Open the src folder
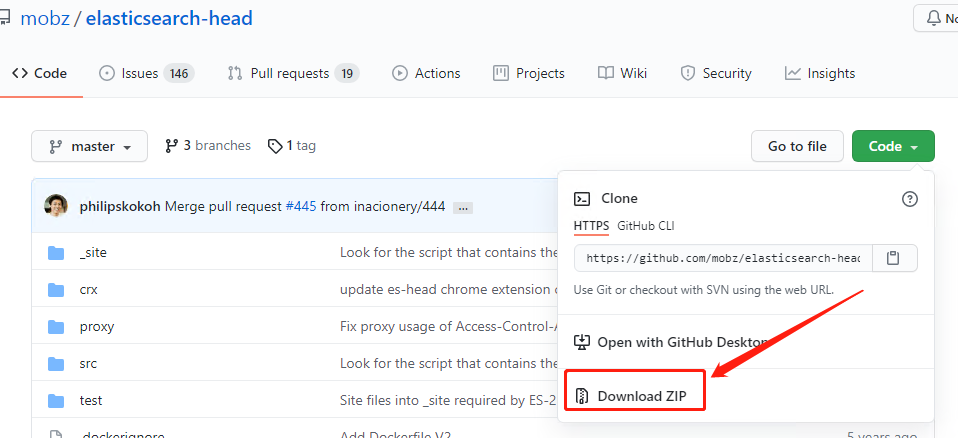958x438 pixels. point(88,364)
